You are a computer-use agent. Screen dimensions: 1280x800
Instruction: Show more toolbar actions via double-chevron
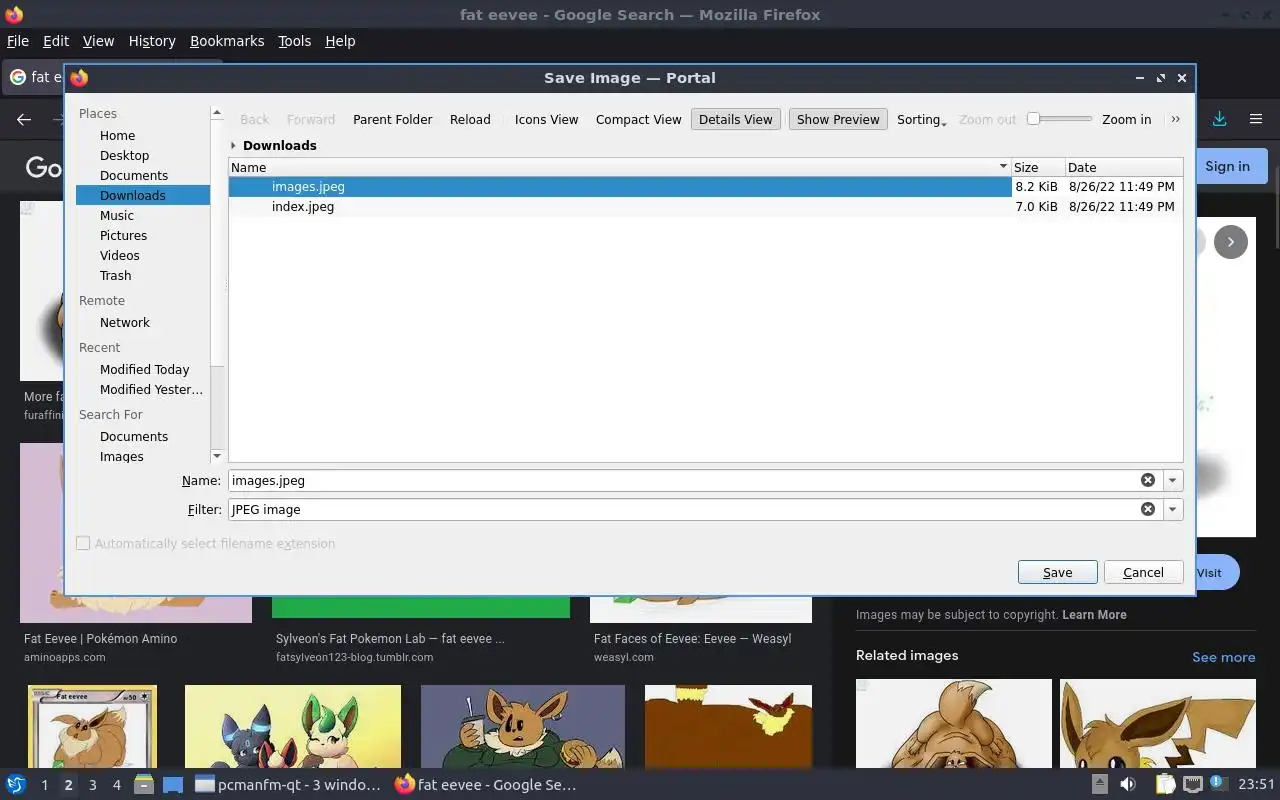pos(1175,119)
